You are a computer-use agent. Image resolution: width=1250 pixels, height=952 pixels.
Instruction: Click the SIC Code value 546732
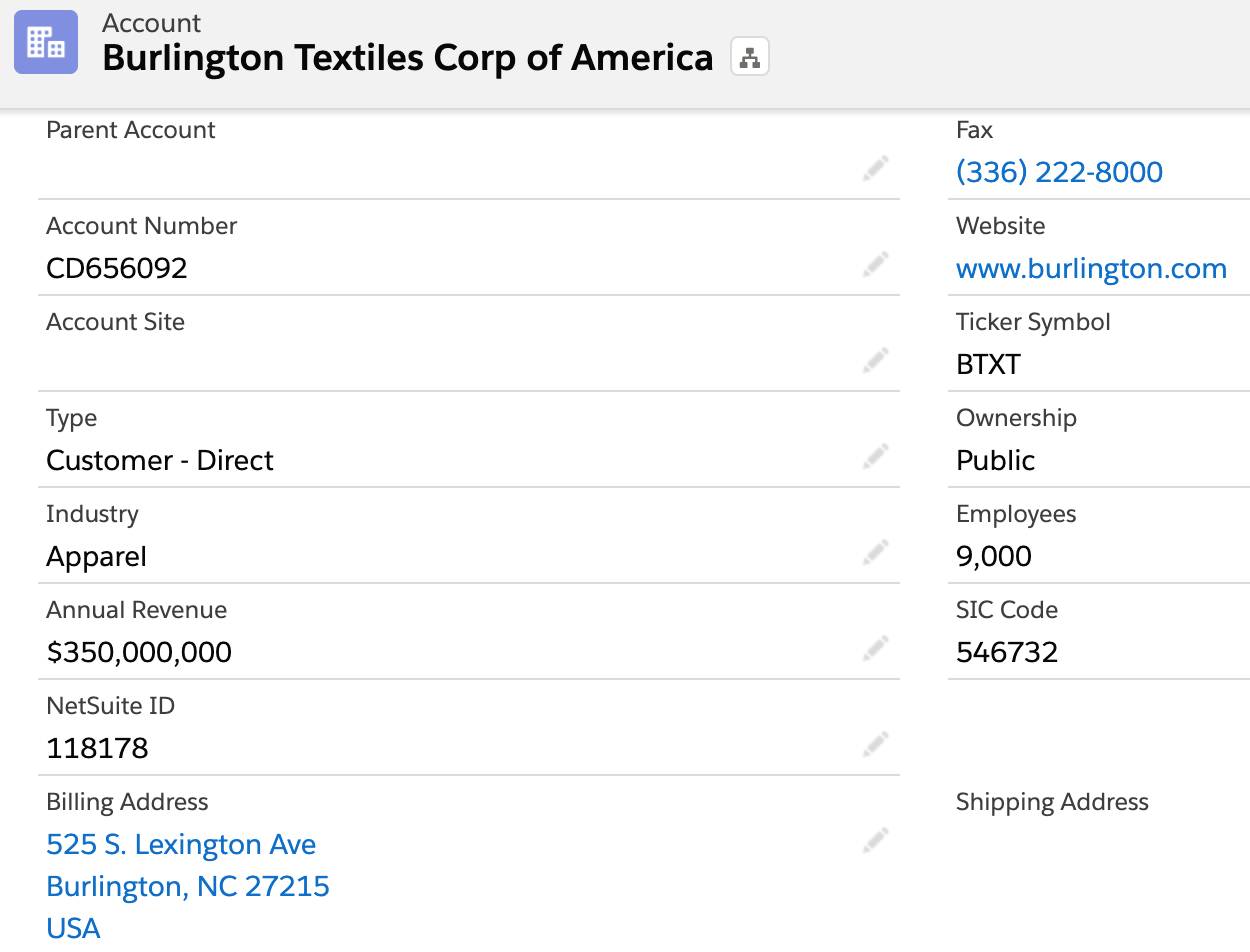(1006, 653)
